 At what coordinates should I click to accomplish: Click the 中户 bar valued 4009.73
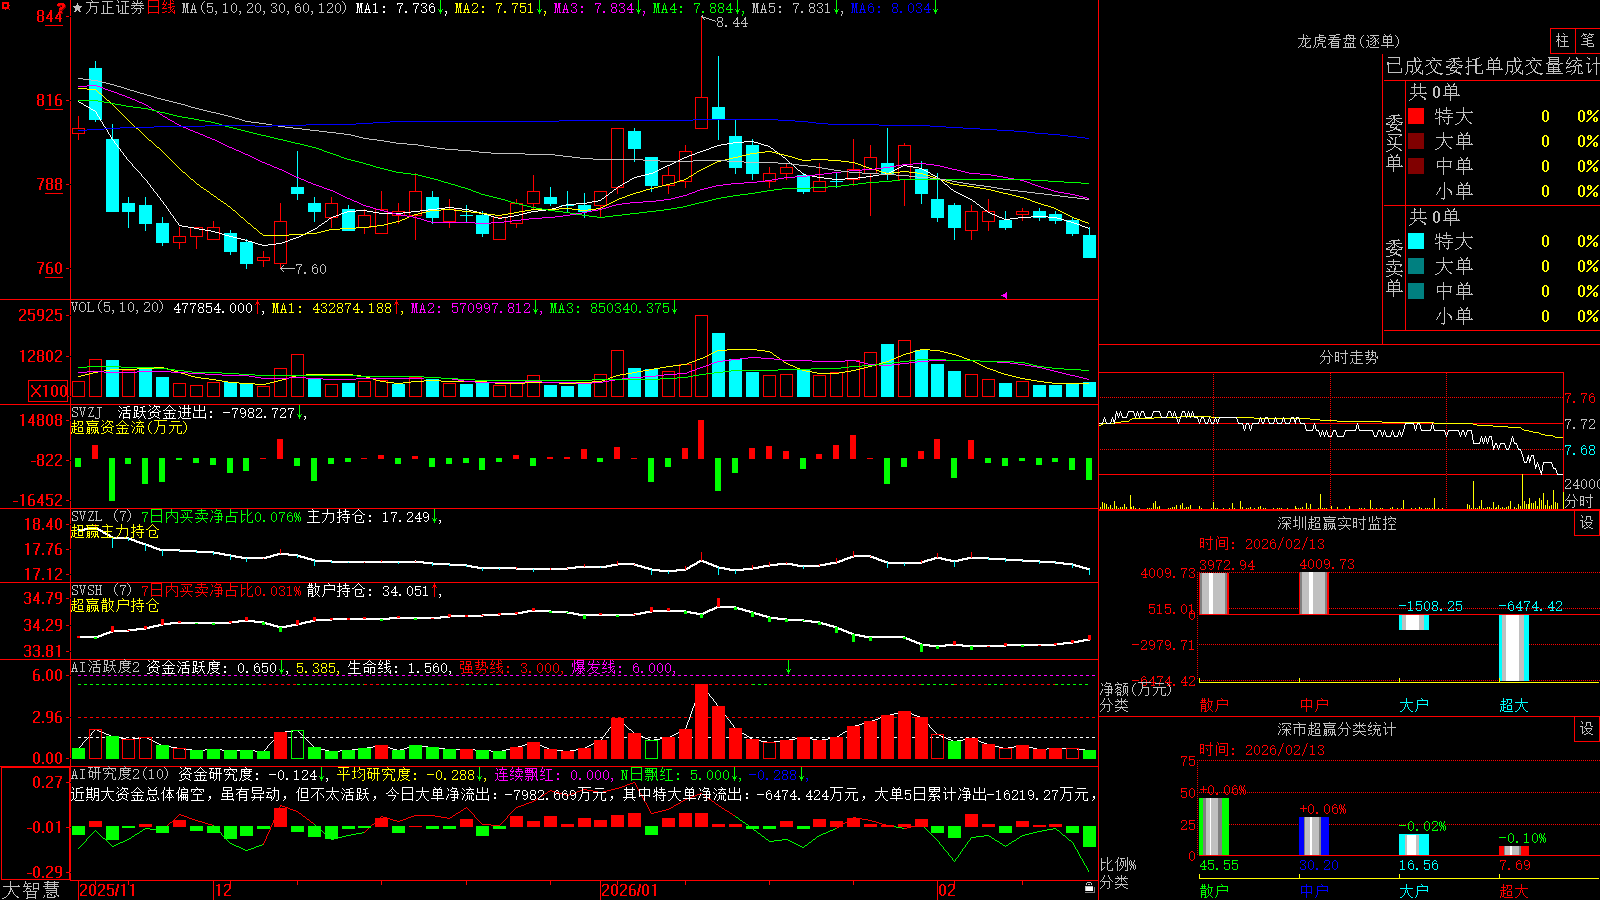(x=1313, y=593)
